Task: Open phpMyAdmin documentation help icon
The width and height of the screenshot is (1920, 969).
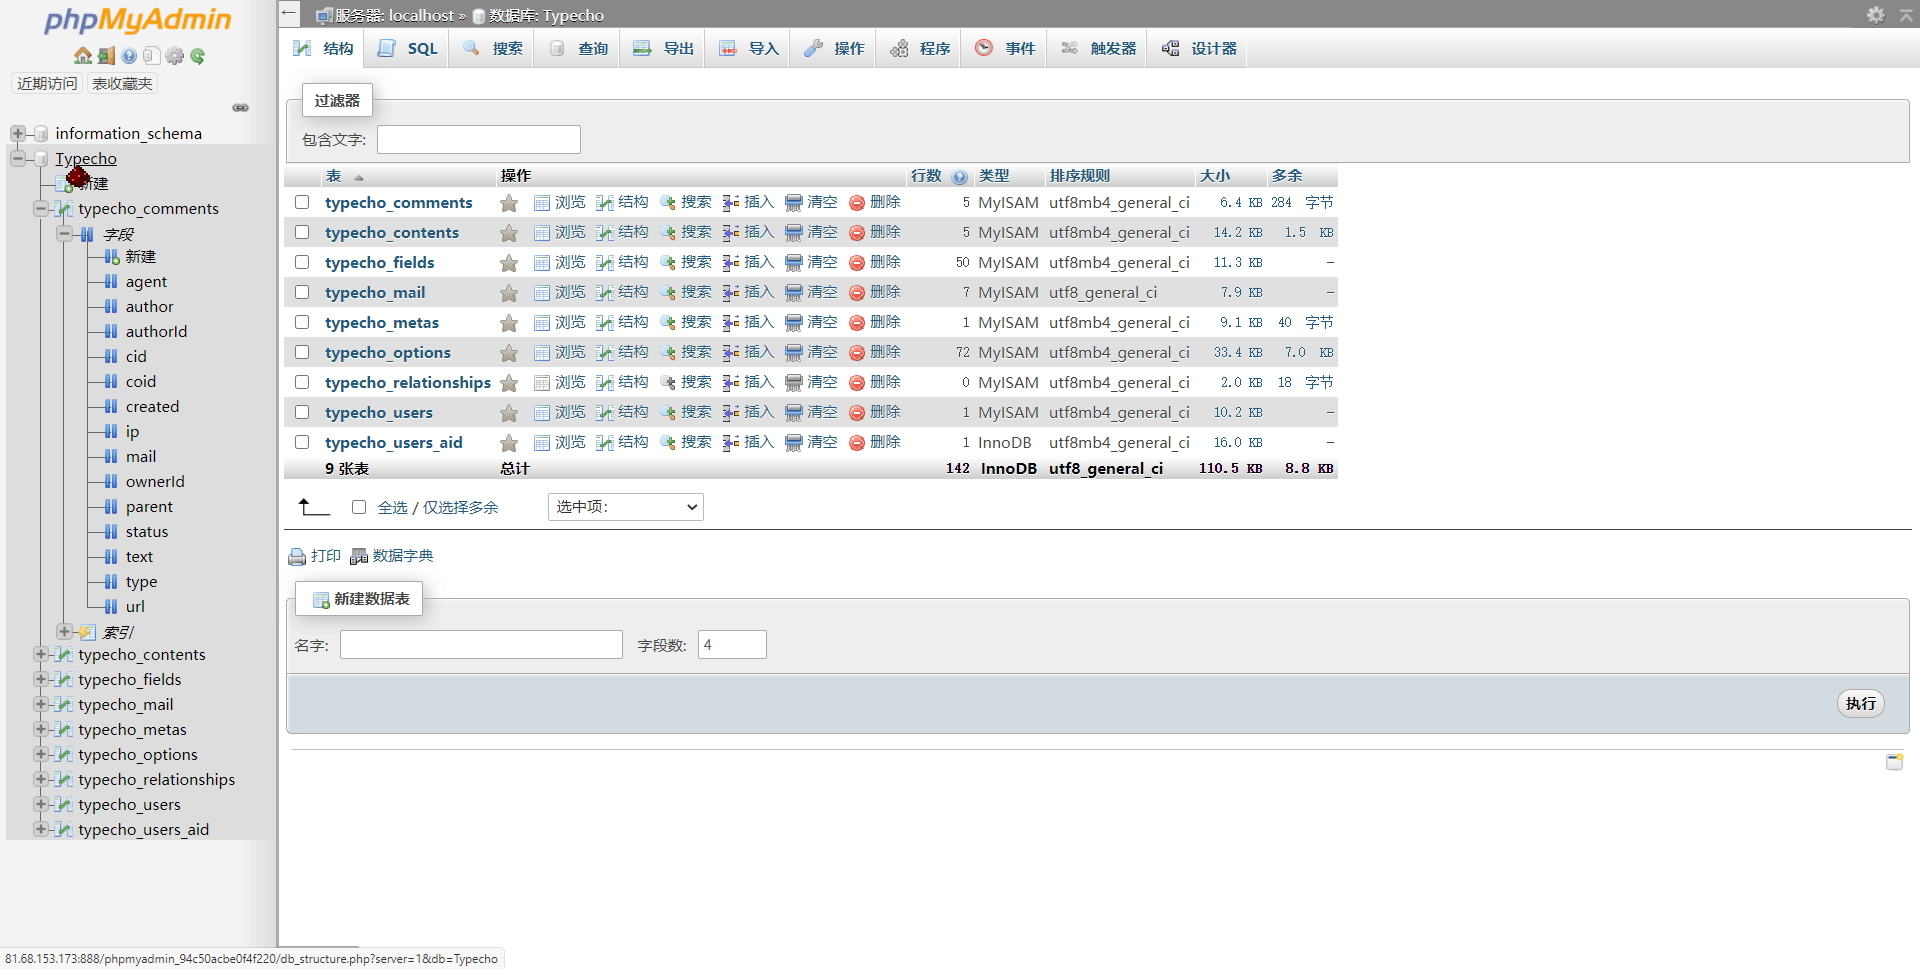Action: tap(129, 56)
